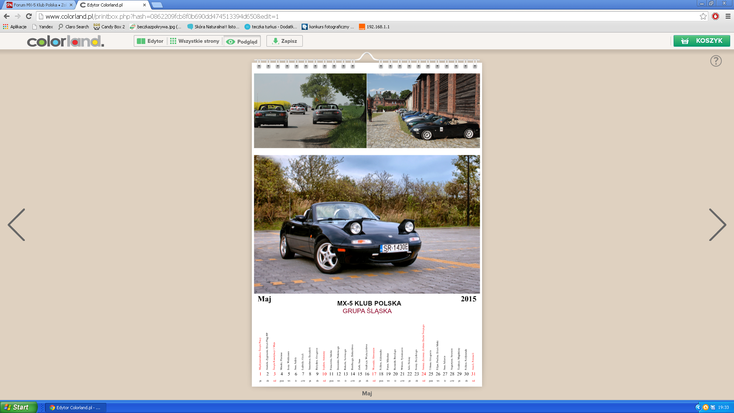
Task: Click the top-left photo of cars on road
Action: pos(310,111)
